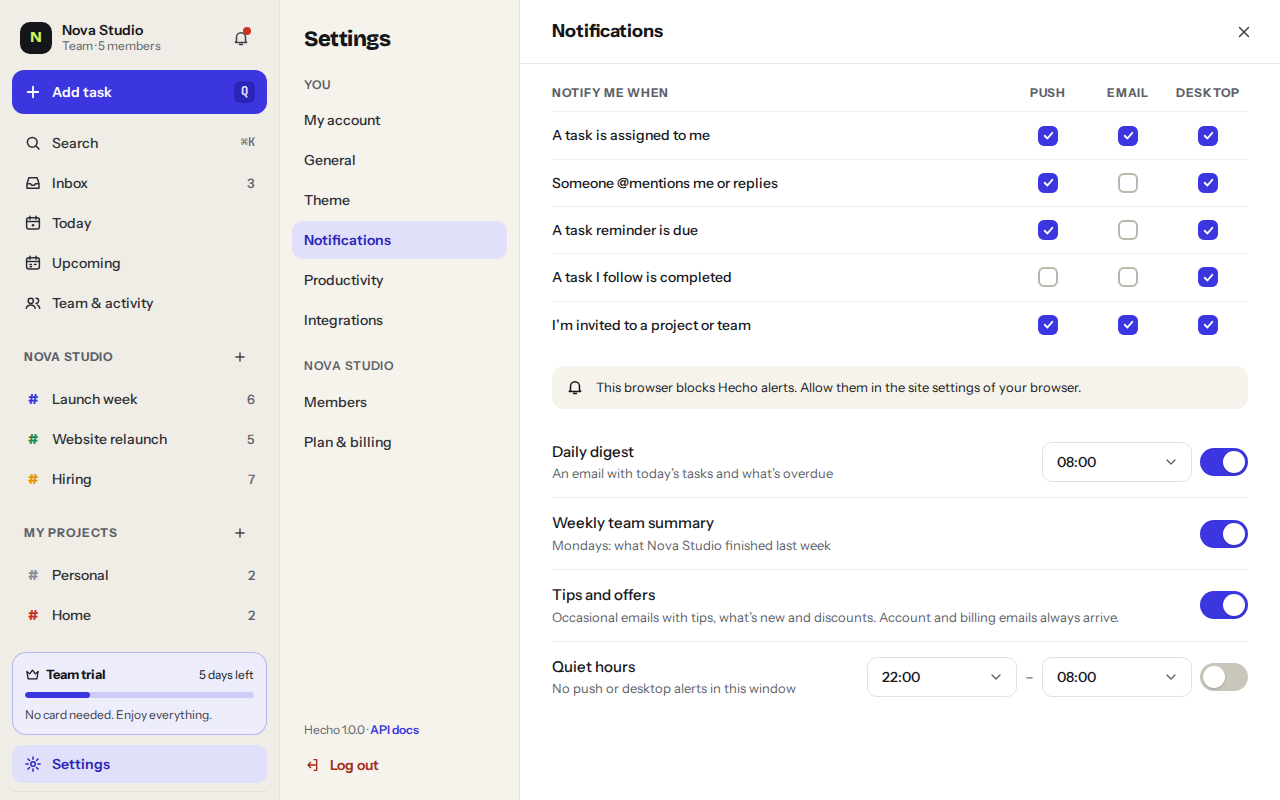Click the Nova Studio workspace logo

(x=36, y=38)
